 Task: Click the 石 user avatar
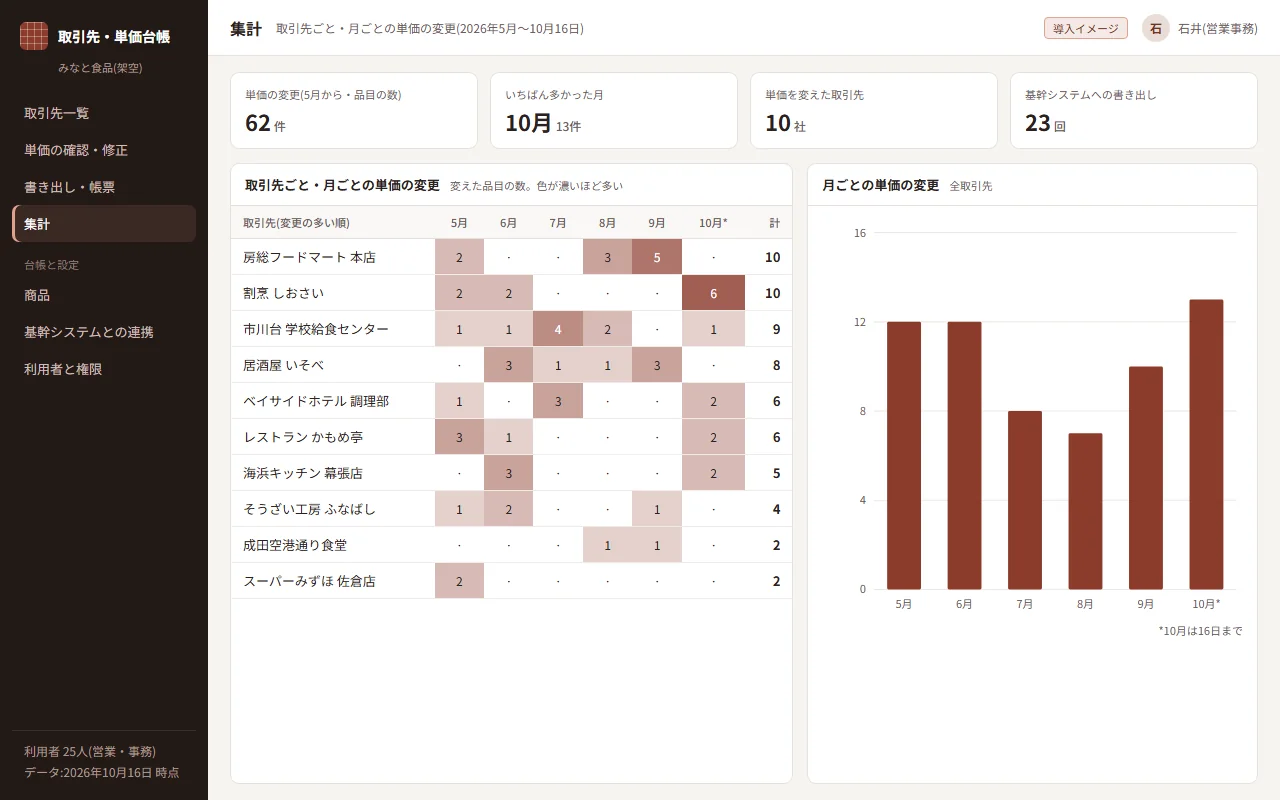(1156, 28)
